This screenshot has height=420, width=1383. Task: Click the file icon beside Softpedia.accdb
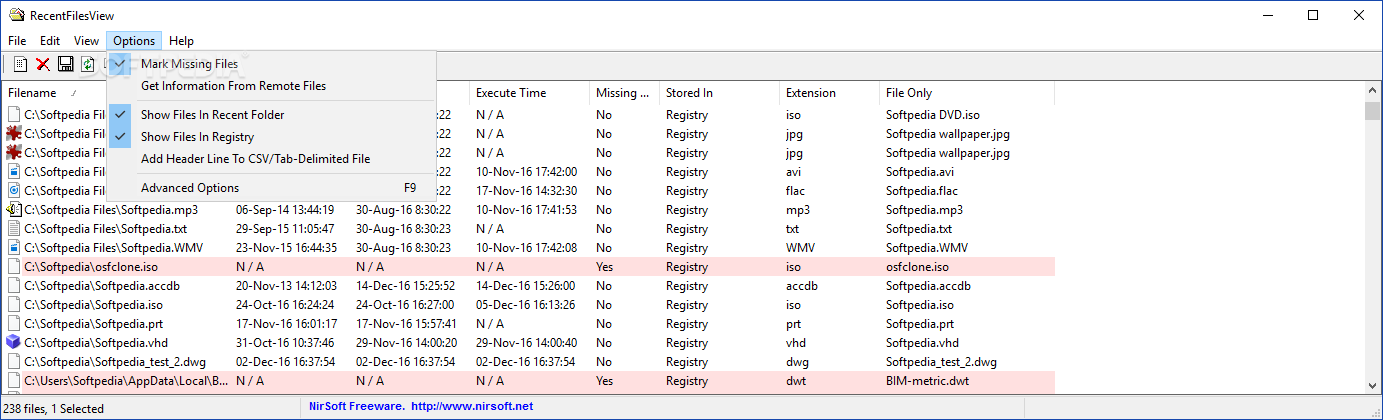pyautogui.click(x=14, y=286)
